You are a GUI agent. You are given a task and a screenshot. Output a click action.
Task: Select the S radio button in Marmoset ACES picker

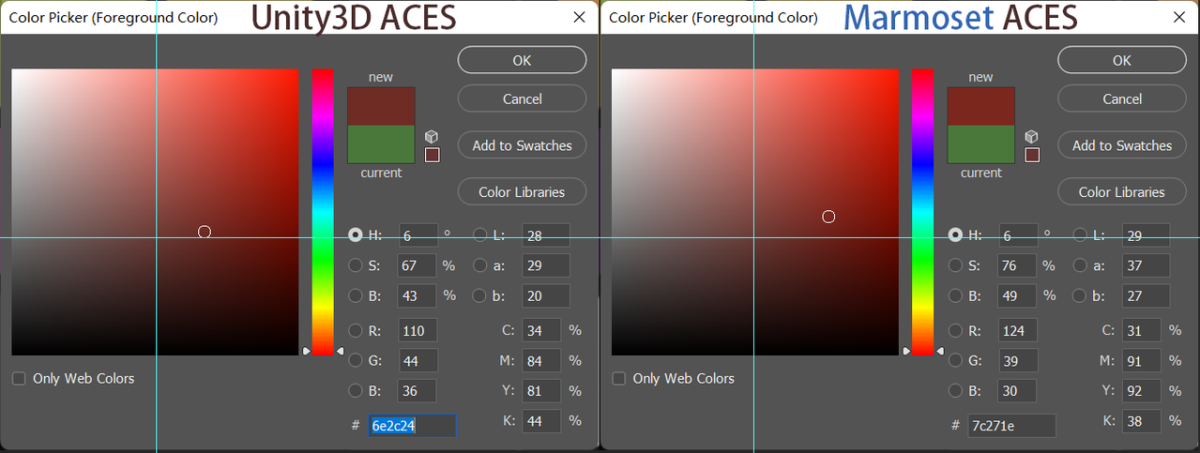coord(955,265)
